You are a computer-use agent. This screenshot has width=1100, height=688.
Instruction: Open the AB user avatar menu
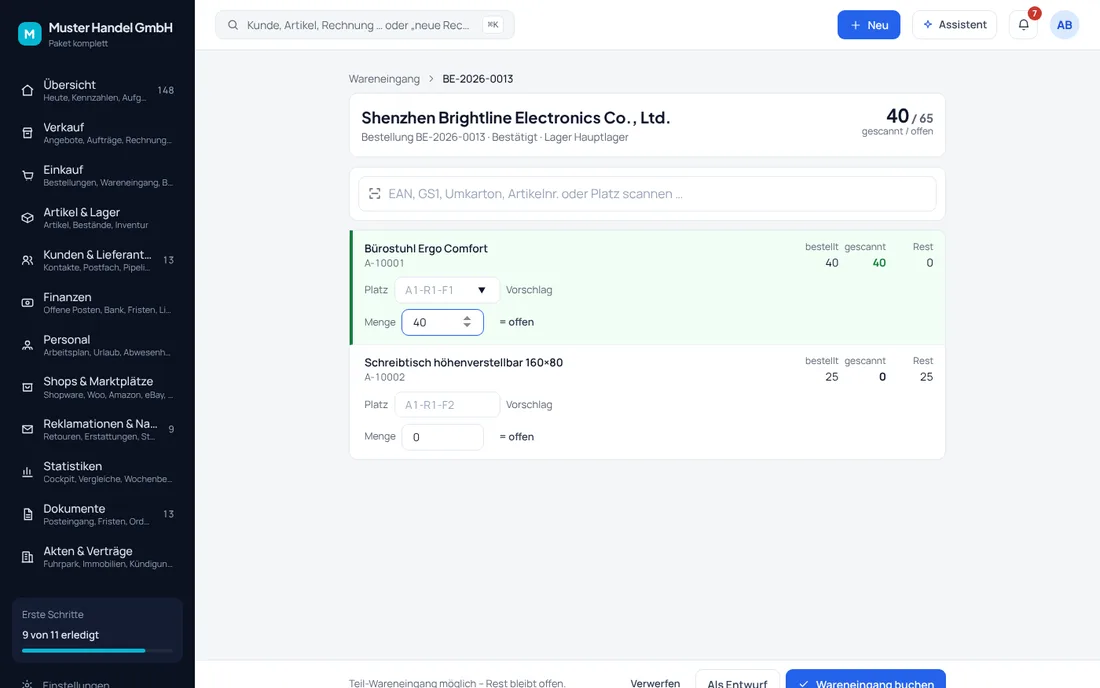point(1064,25)
